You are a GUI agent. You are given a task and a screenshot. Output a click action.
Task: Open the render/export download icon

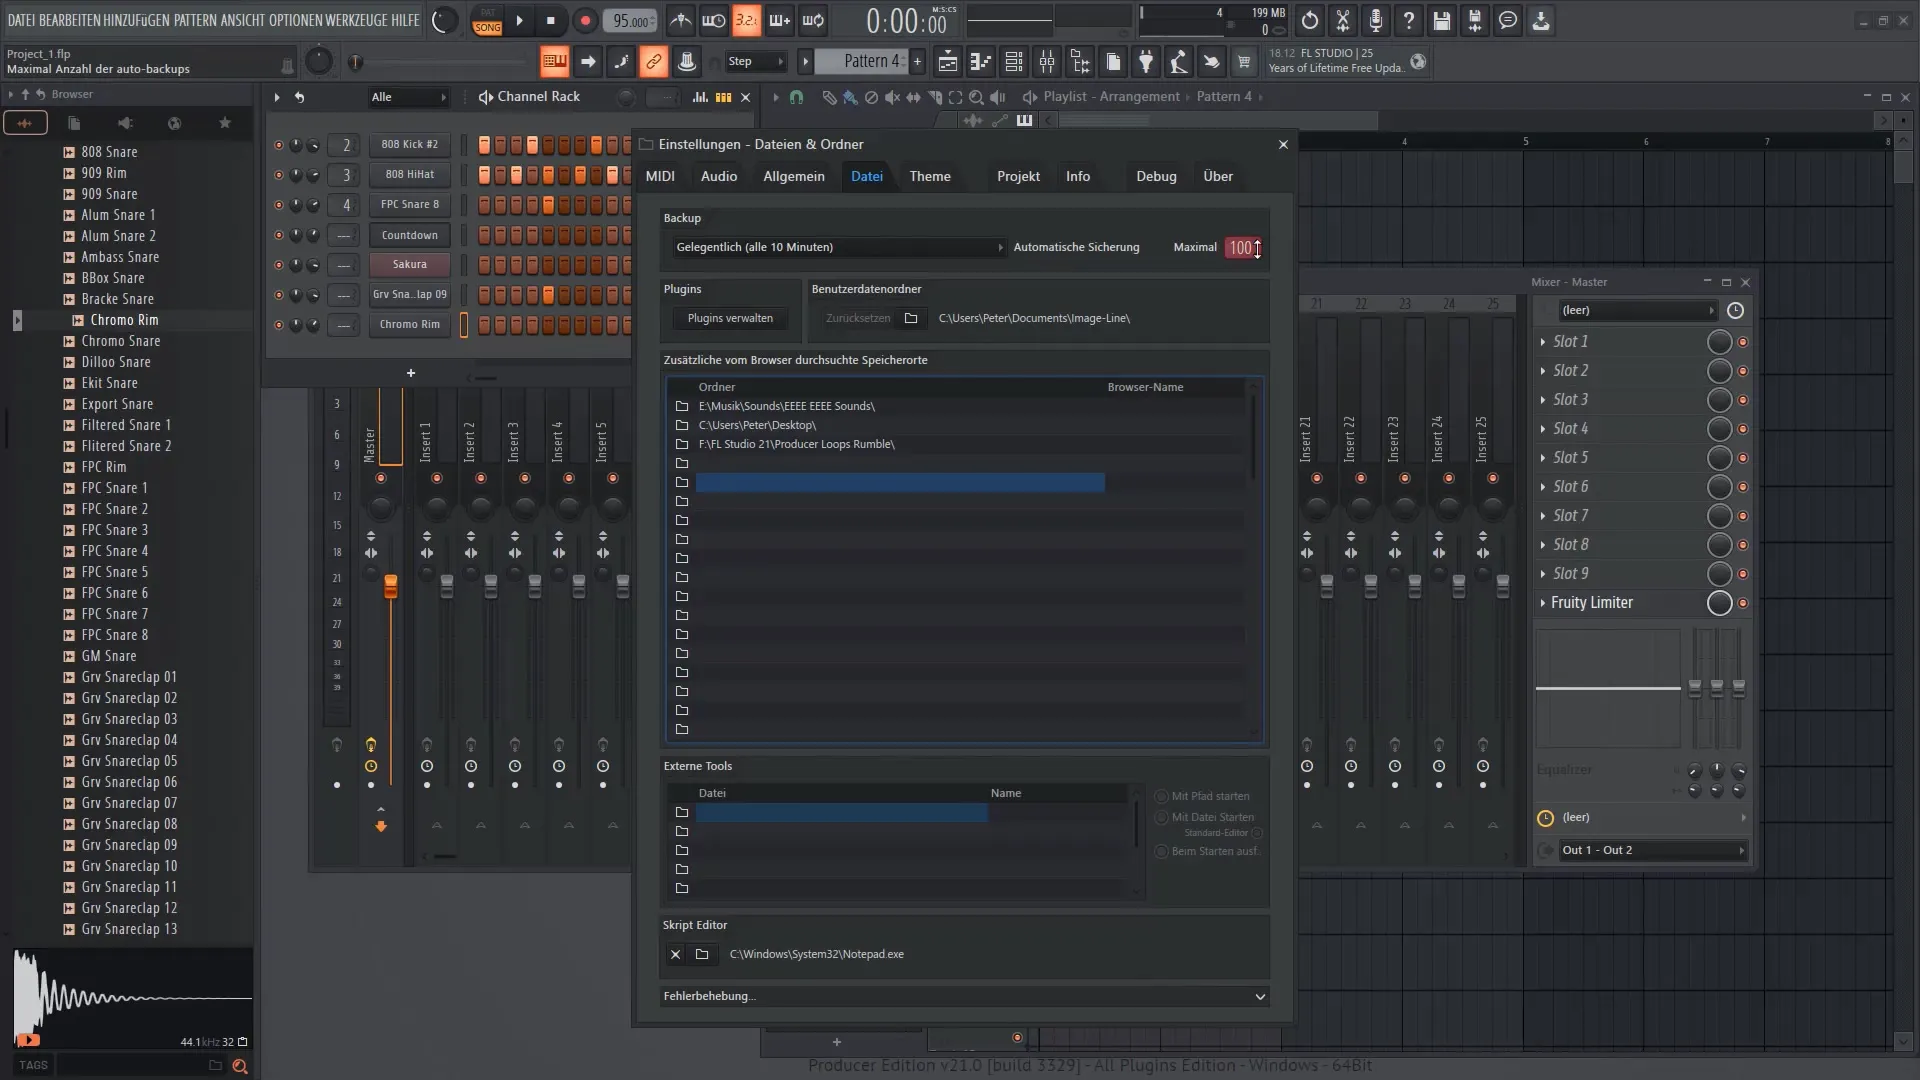(1541, 20)
